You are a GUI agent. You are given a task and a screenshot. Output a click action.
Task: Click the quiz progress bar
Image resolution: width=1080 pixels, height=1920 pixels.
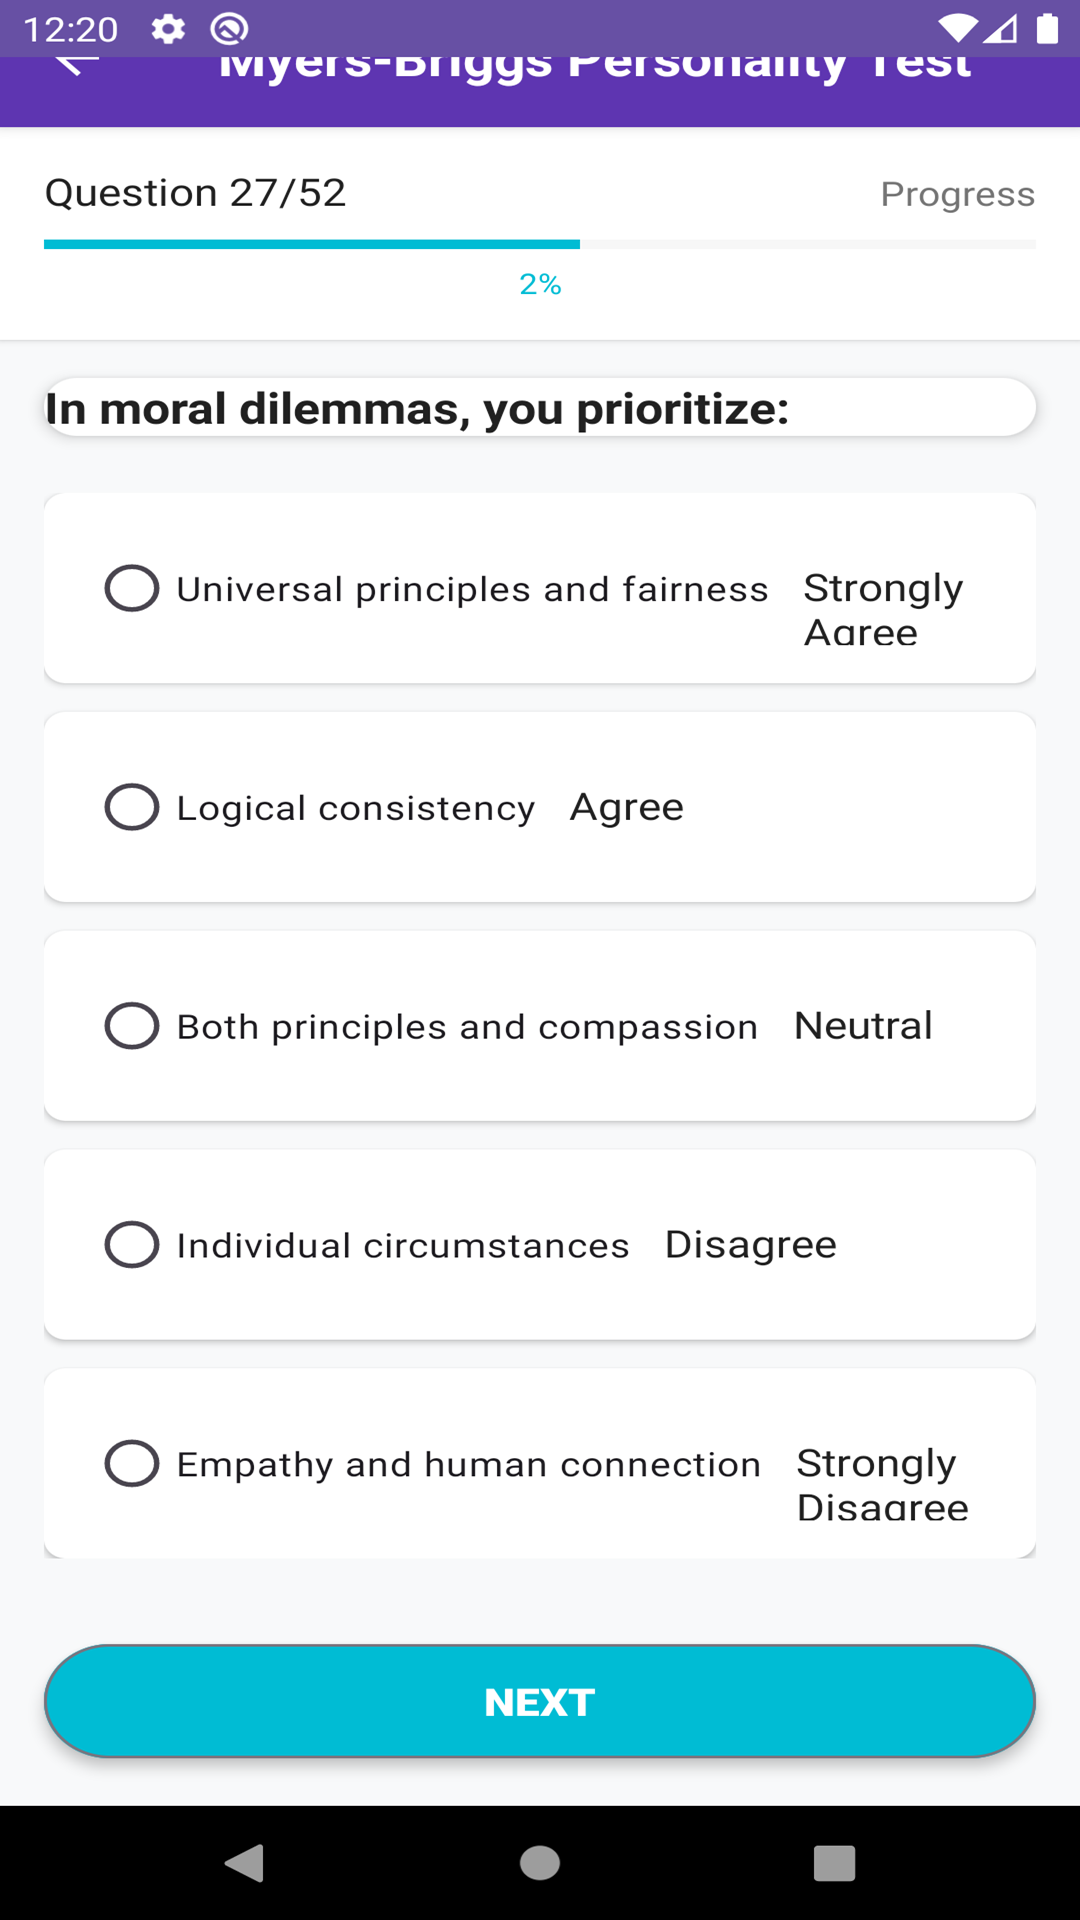tap(540, 244)
